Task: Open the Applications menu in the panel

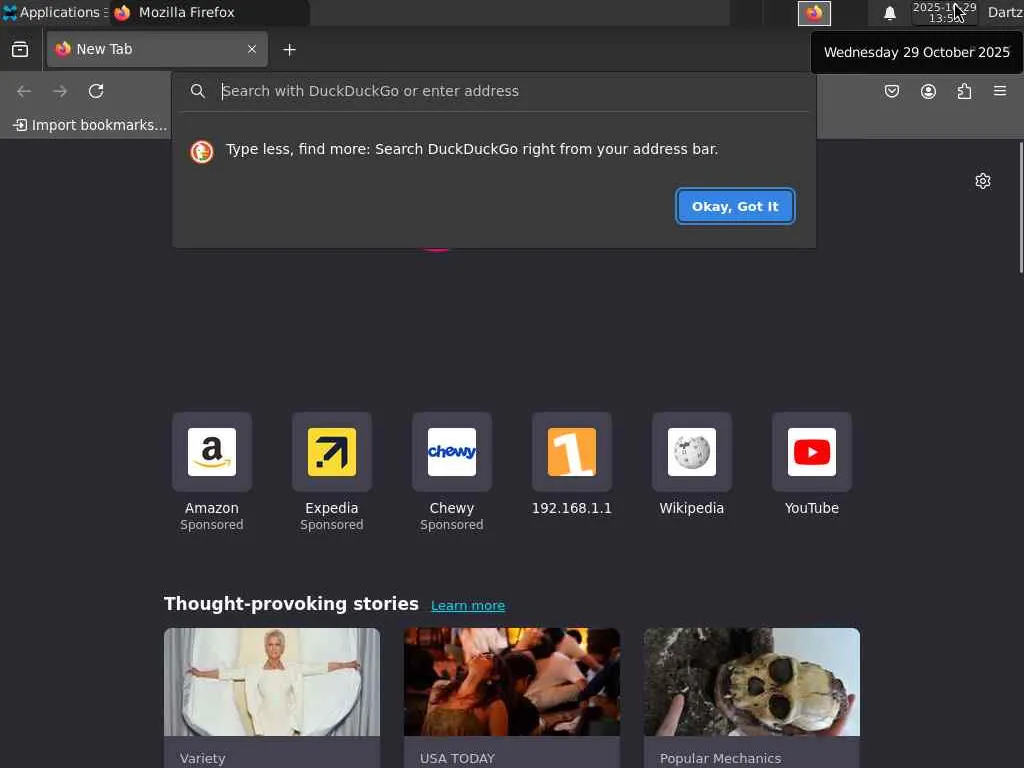Action: [55, 12]
